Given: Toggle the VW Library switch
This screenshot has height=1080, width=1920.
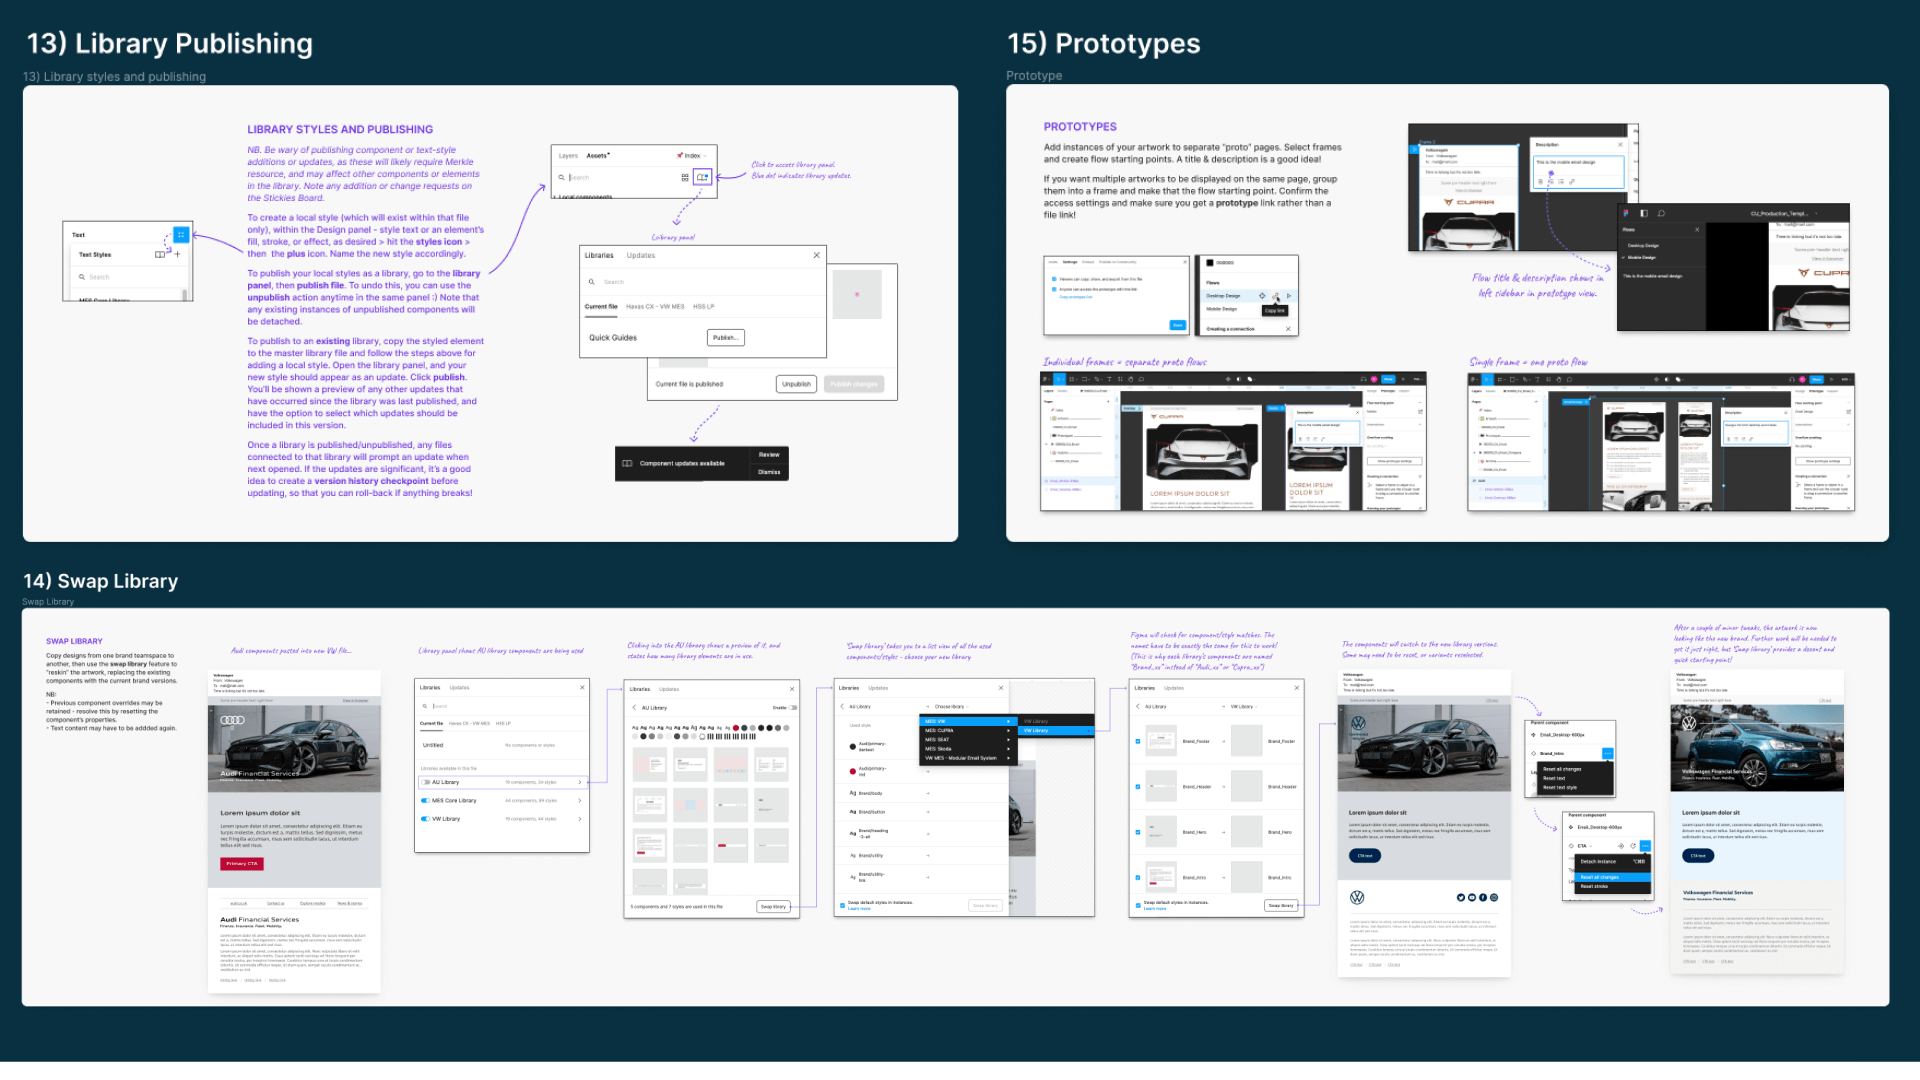Looking at the screenshot, I should [425, 819].
